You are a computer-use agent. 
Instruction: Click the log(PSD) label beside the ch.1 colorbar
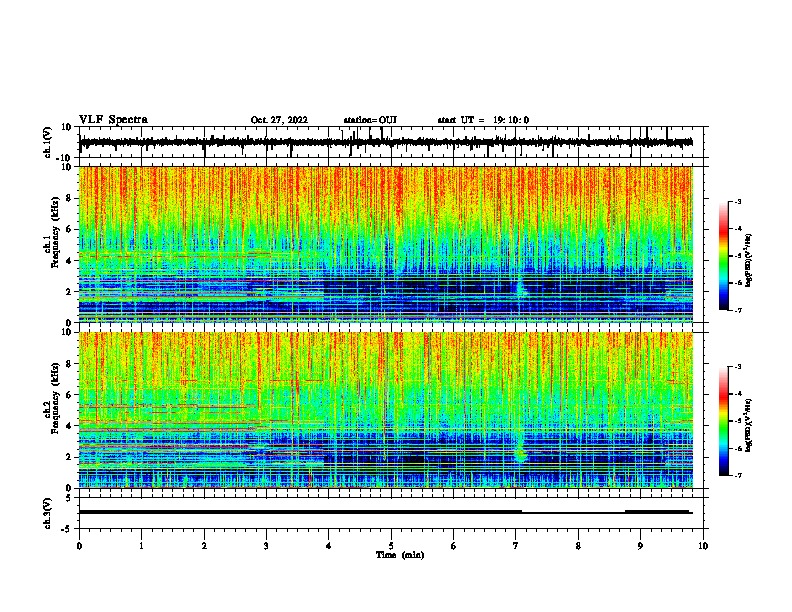(x=749, y=261)
